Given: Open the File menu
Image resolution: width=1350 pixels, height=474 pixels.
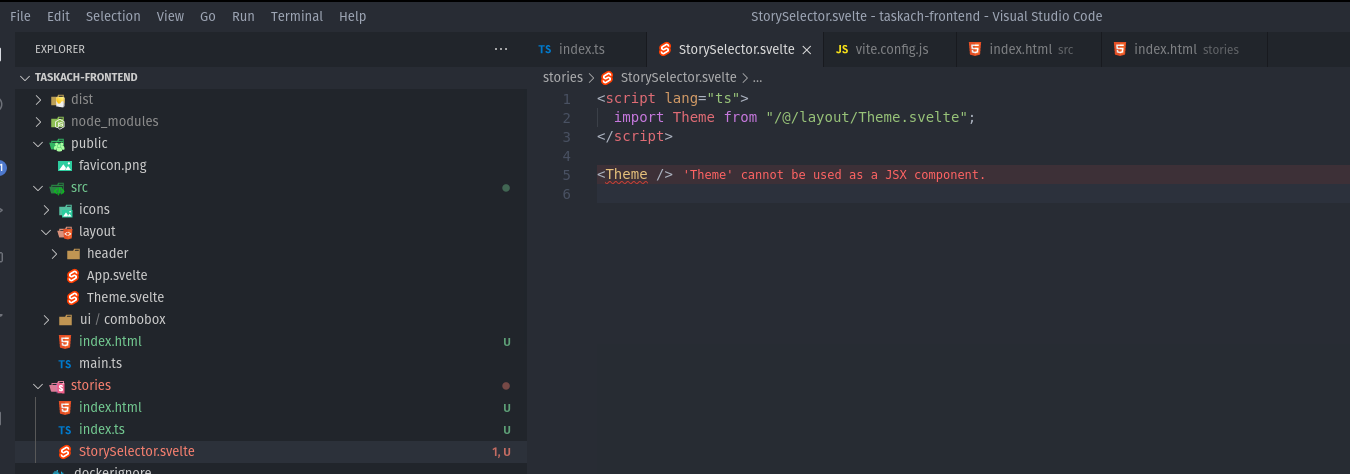Looking at the screenshot, I should click(x=20, y=16).
